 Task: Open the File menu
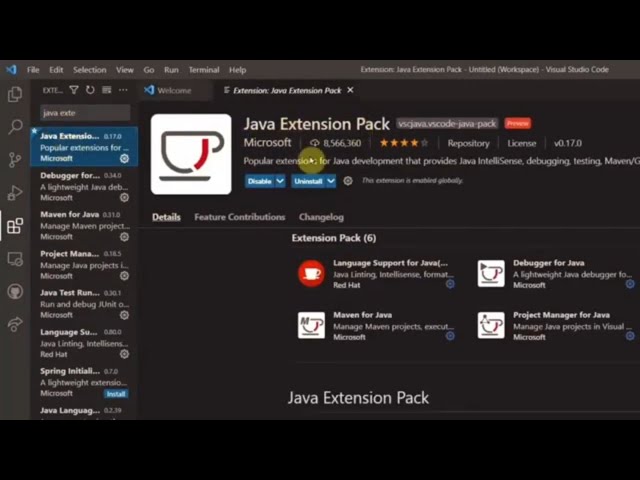coord(33,70)
